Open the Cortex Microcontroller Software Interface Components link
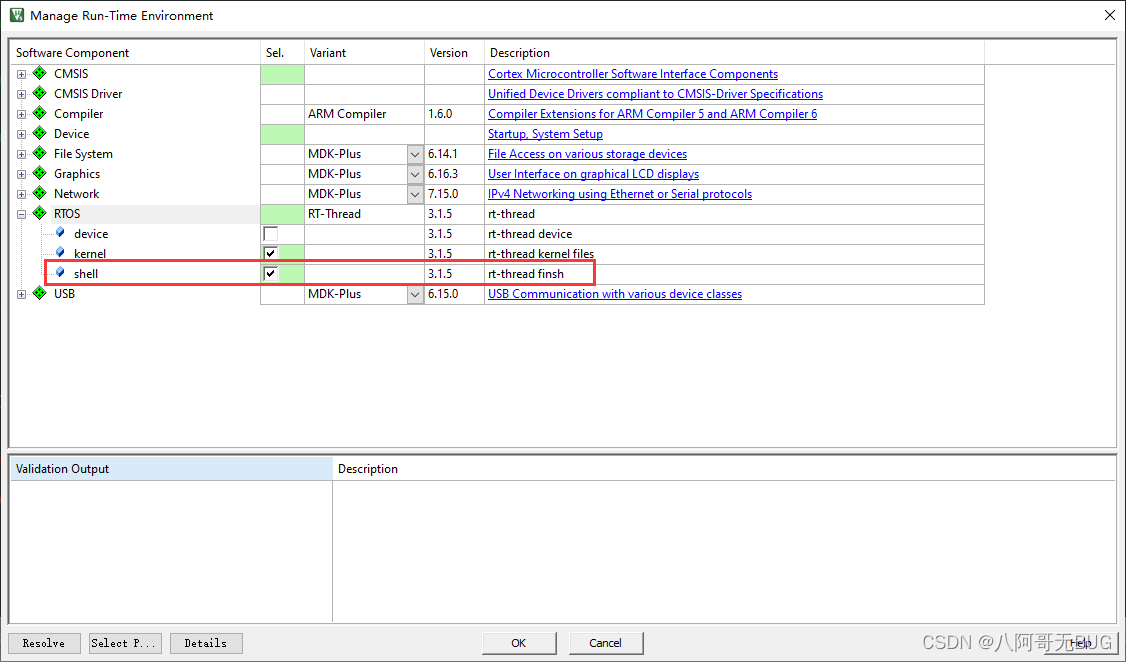The width and height of the screenshot is (1126, 662). (632, 73)
